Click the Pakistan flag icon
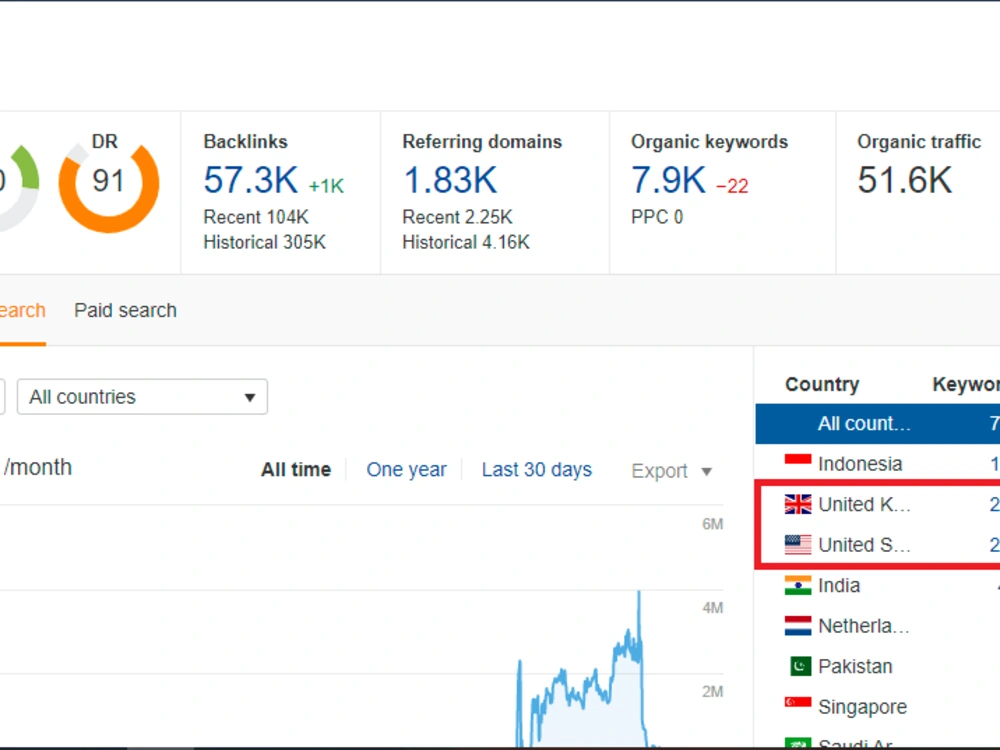This screenshot has width=1000, height=750. click(800, 666)
